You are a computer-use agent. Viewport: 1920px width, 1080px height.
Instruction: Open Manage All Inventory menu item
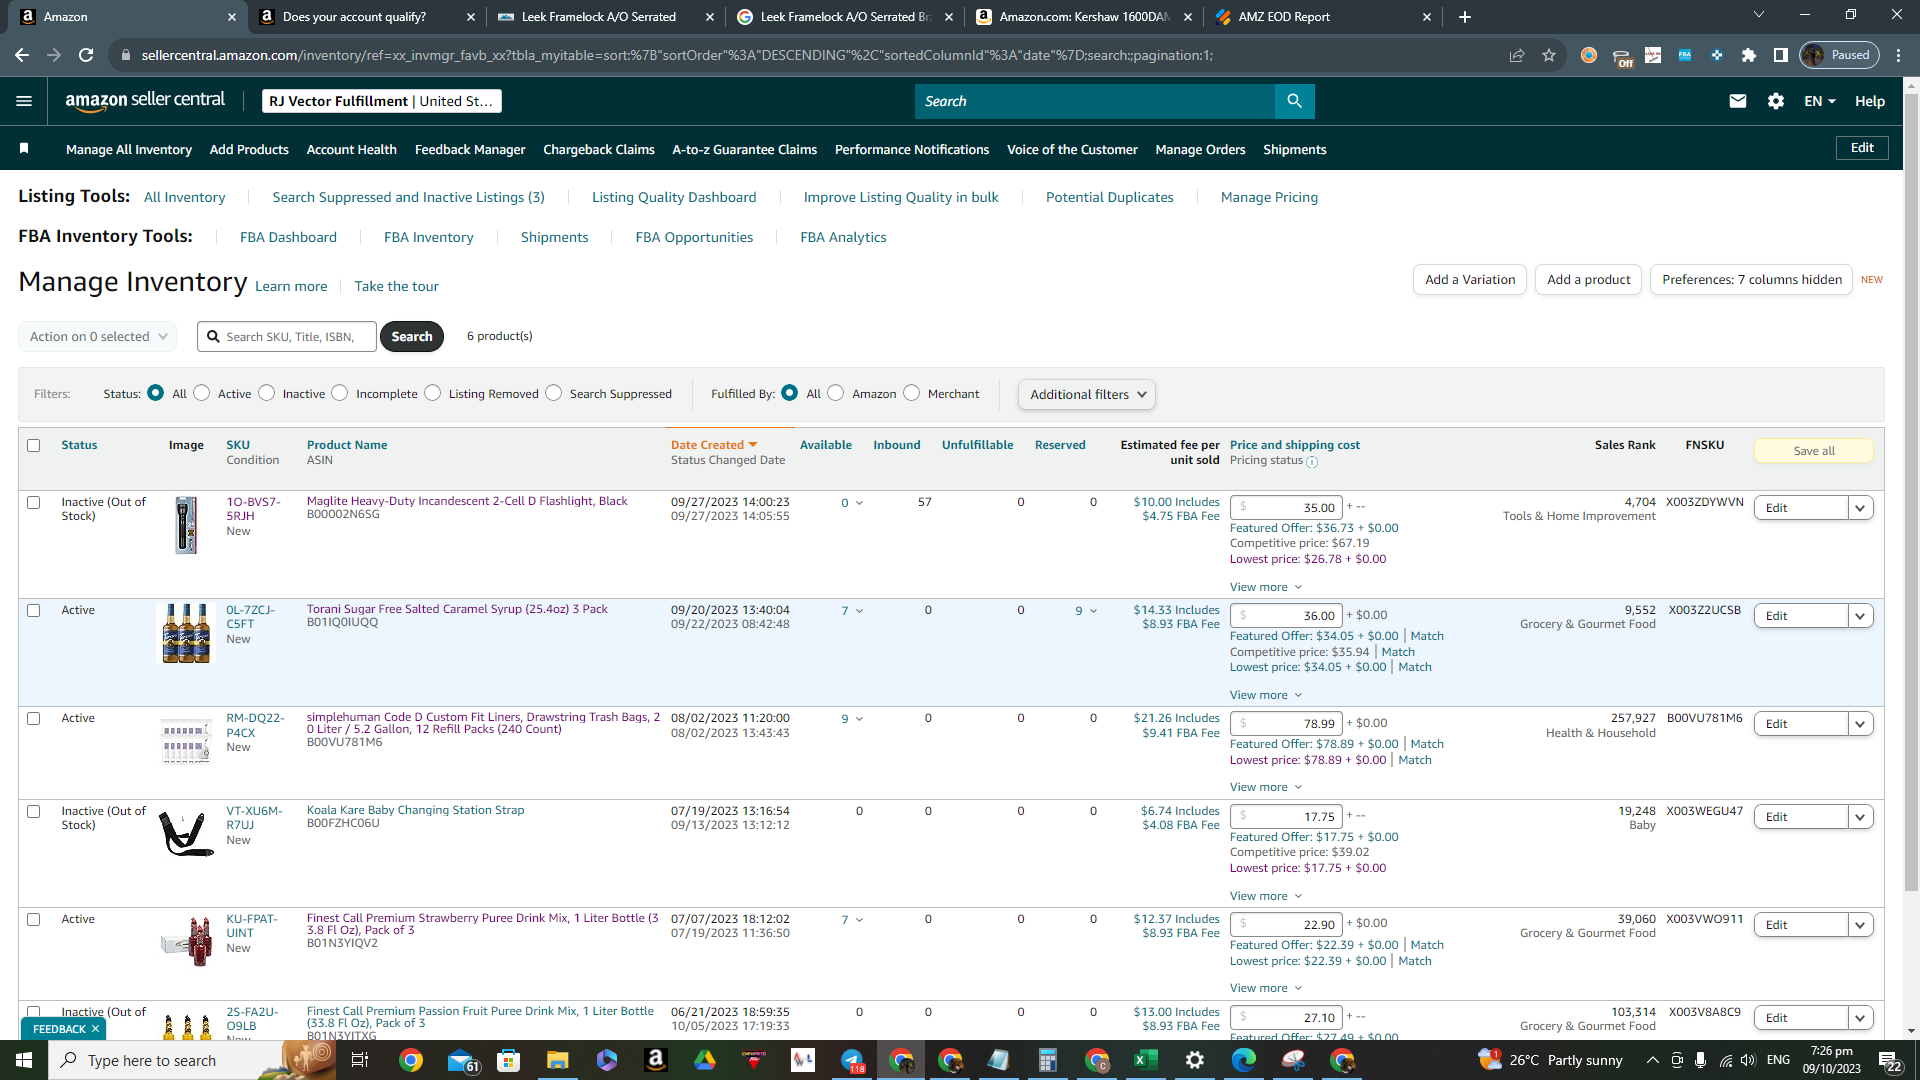tap(129, 149)
